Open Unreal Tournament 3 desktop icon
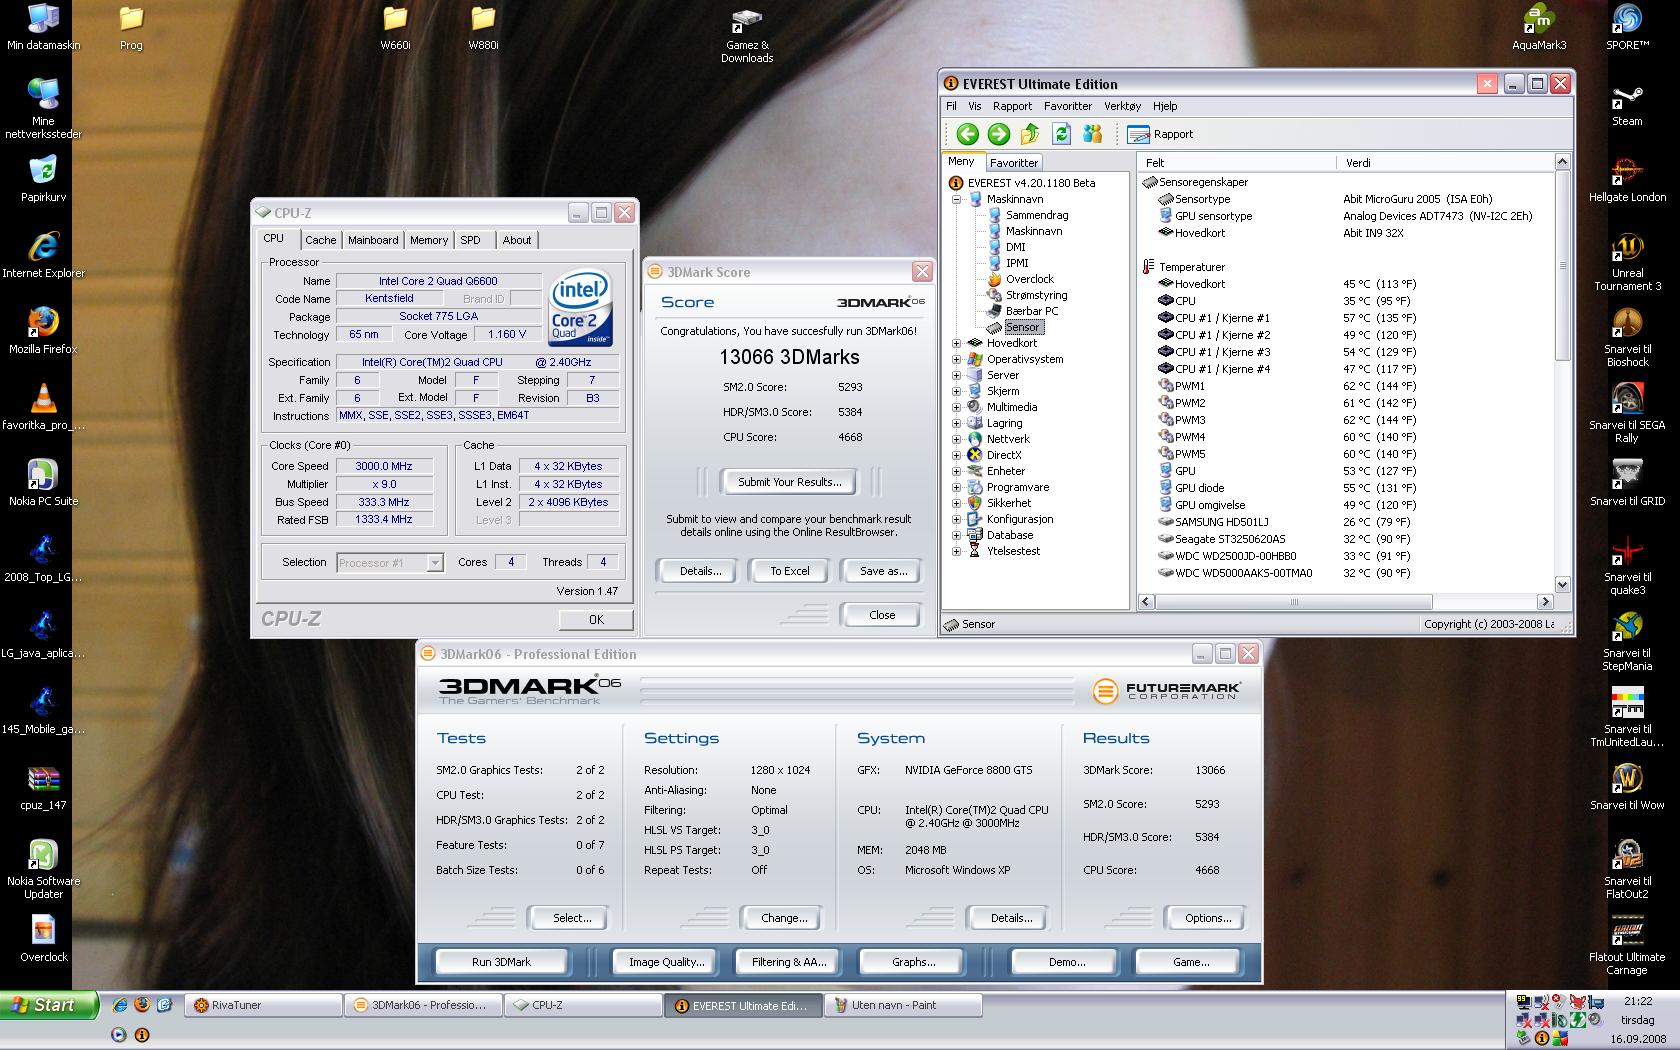Screen dimensions: 1680x1050 click(x=1627, y=262)
